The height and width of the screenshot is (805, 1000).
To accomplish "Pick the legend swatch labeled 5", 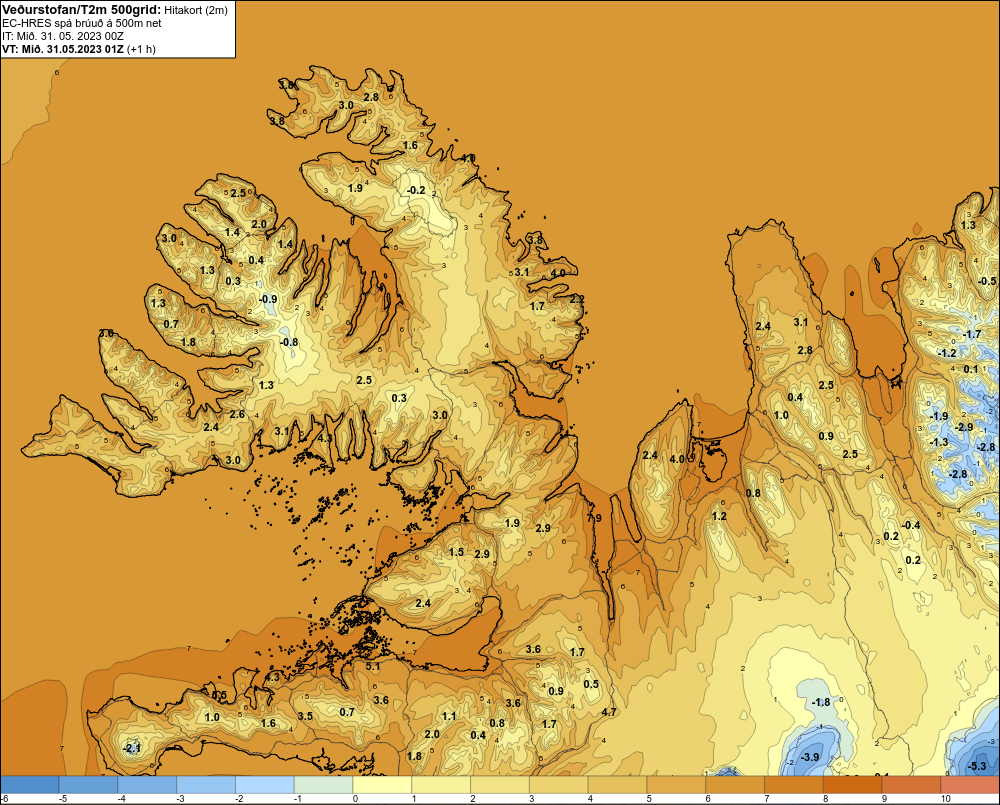I will click(x=676, y=785).
